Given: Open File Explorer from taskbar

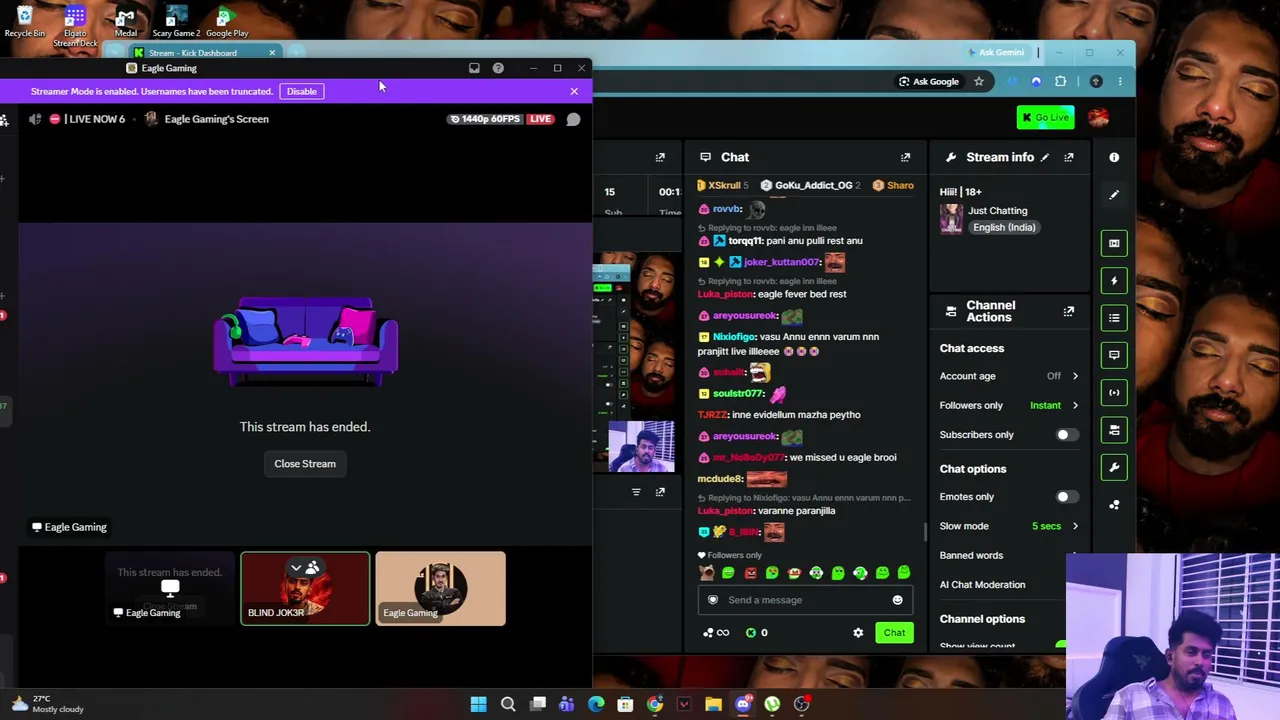Looking at the screenshot, I should tap(713, 704).
